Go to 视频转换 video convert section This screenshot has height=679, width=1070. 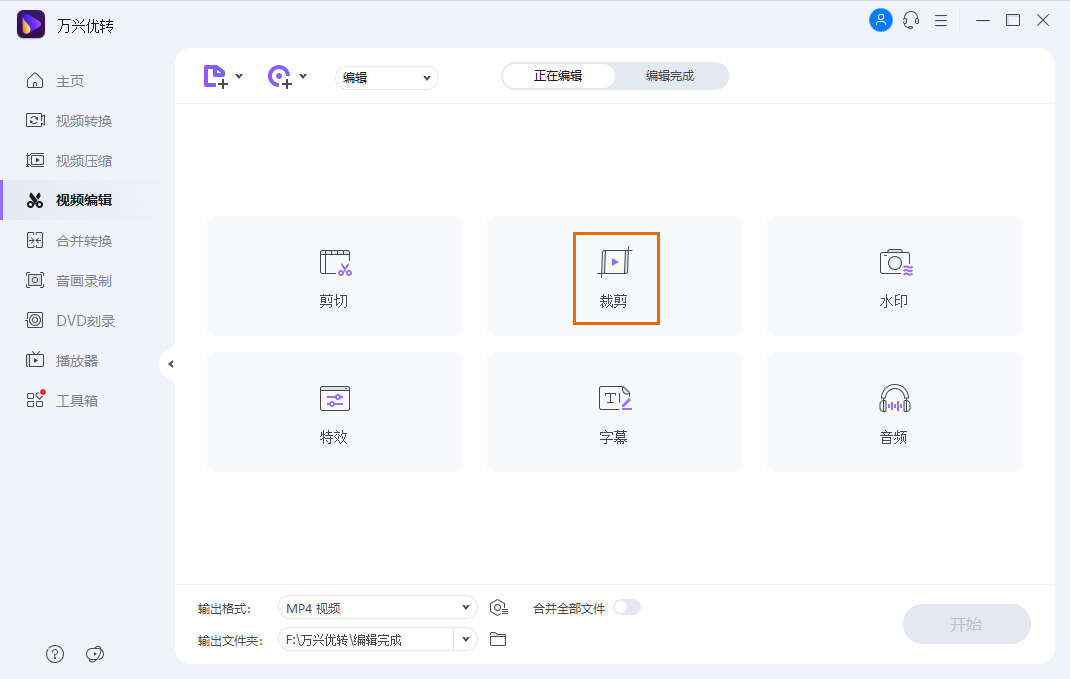click(68, 121)
